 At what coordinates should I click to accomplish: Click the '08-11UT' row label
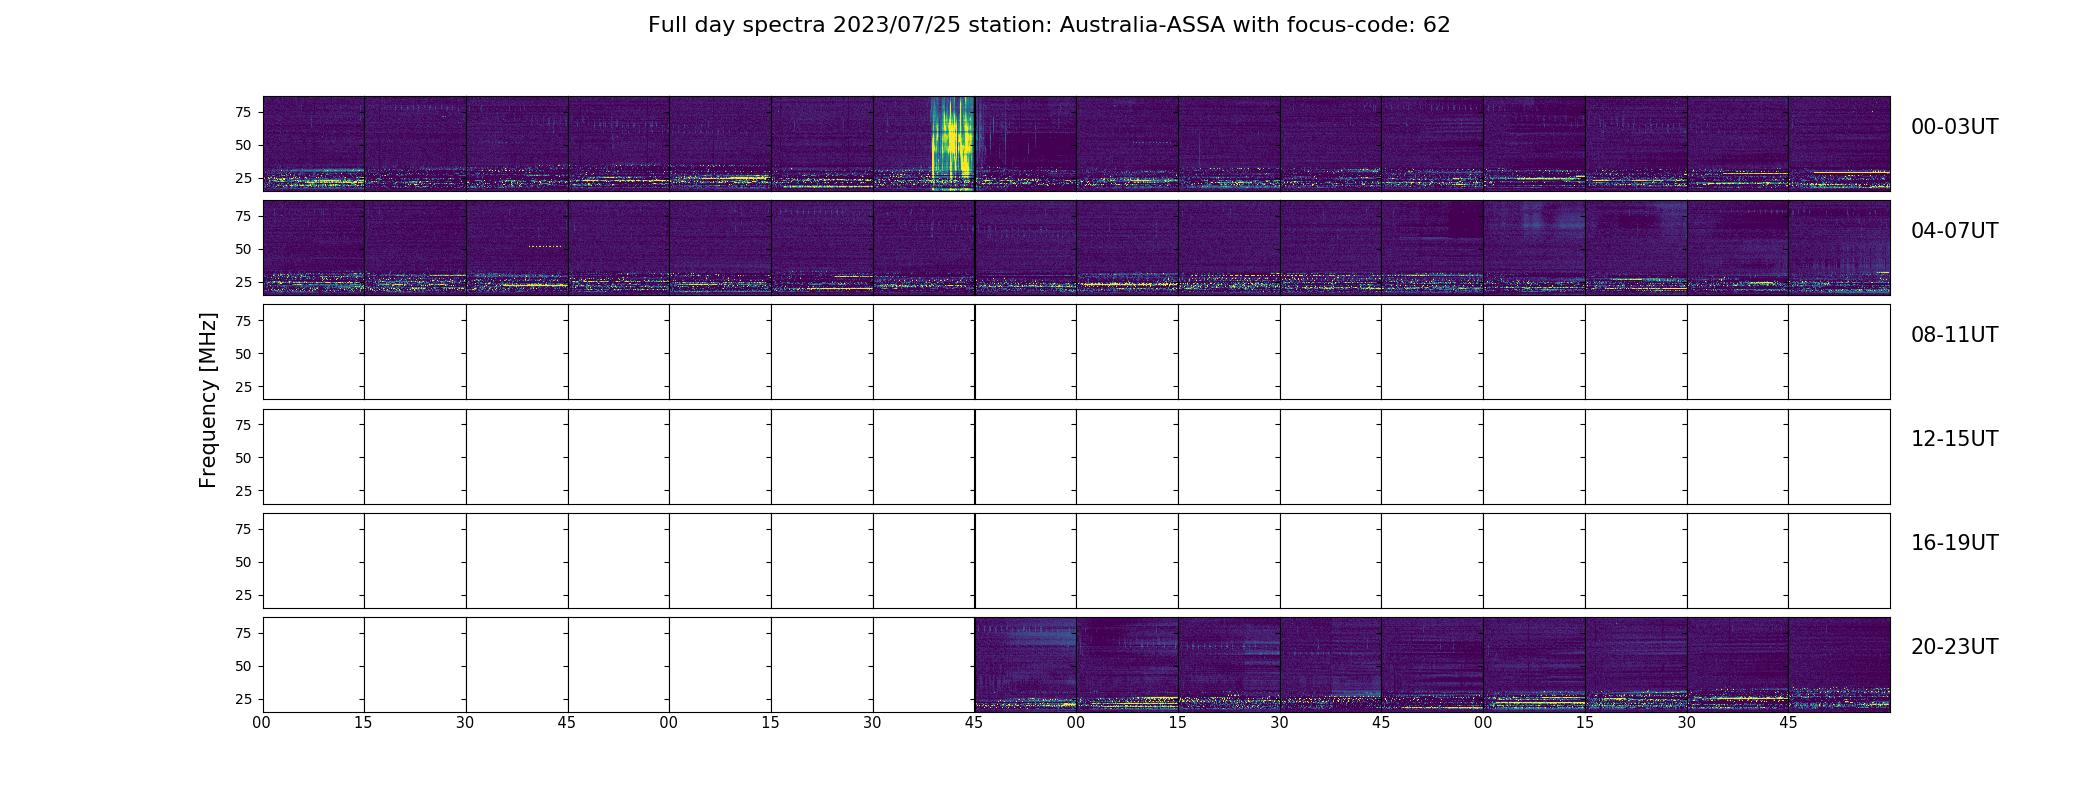click(1954, 335)
